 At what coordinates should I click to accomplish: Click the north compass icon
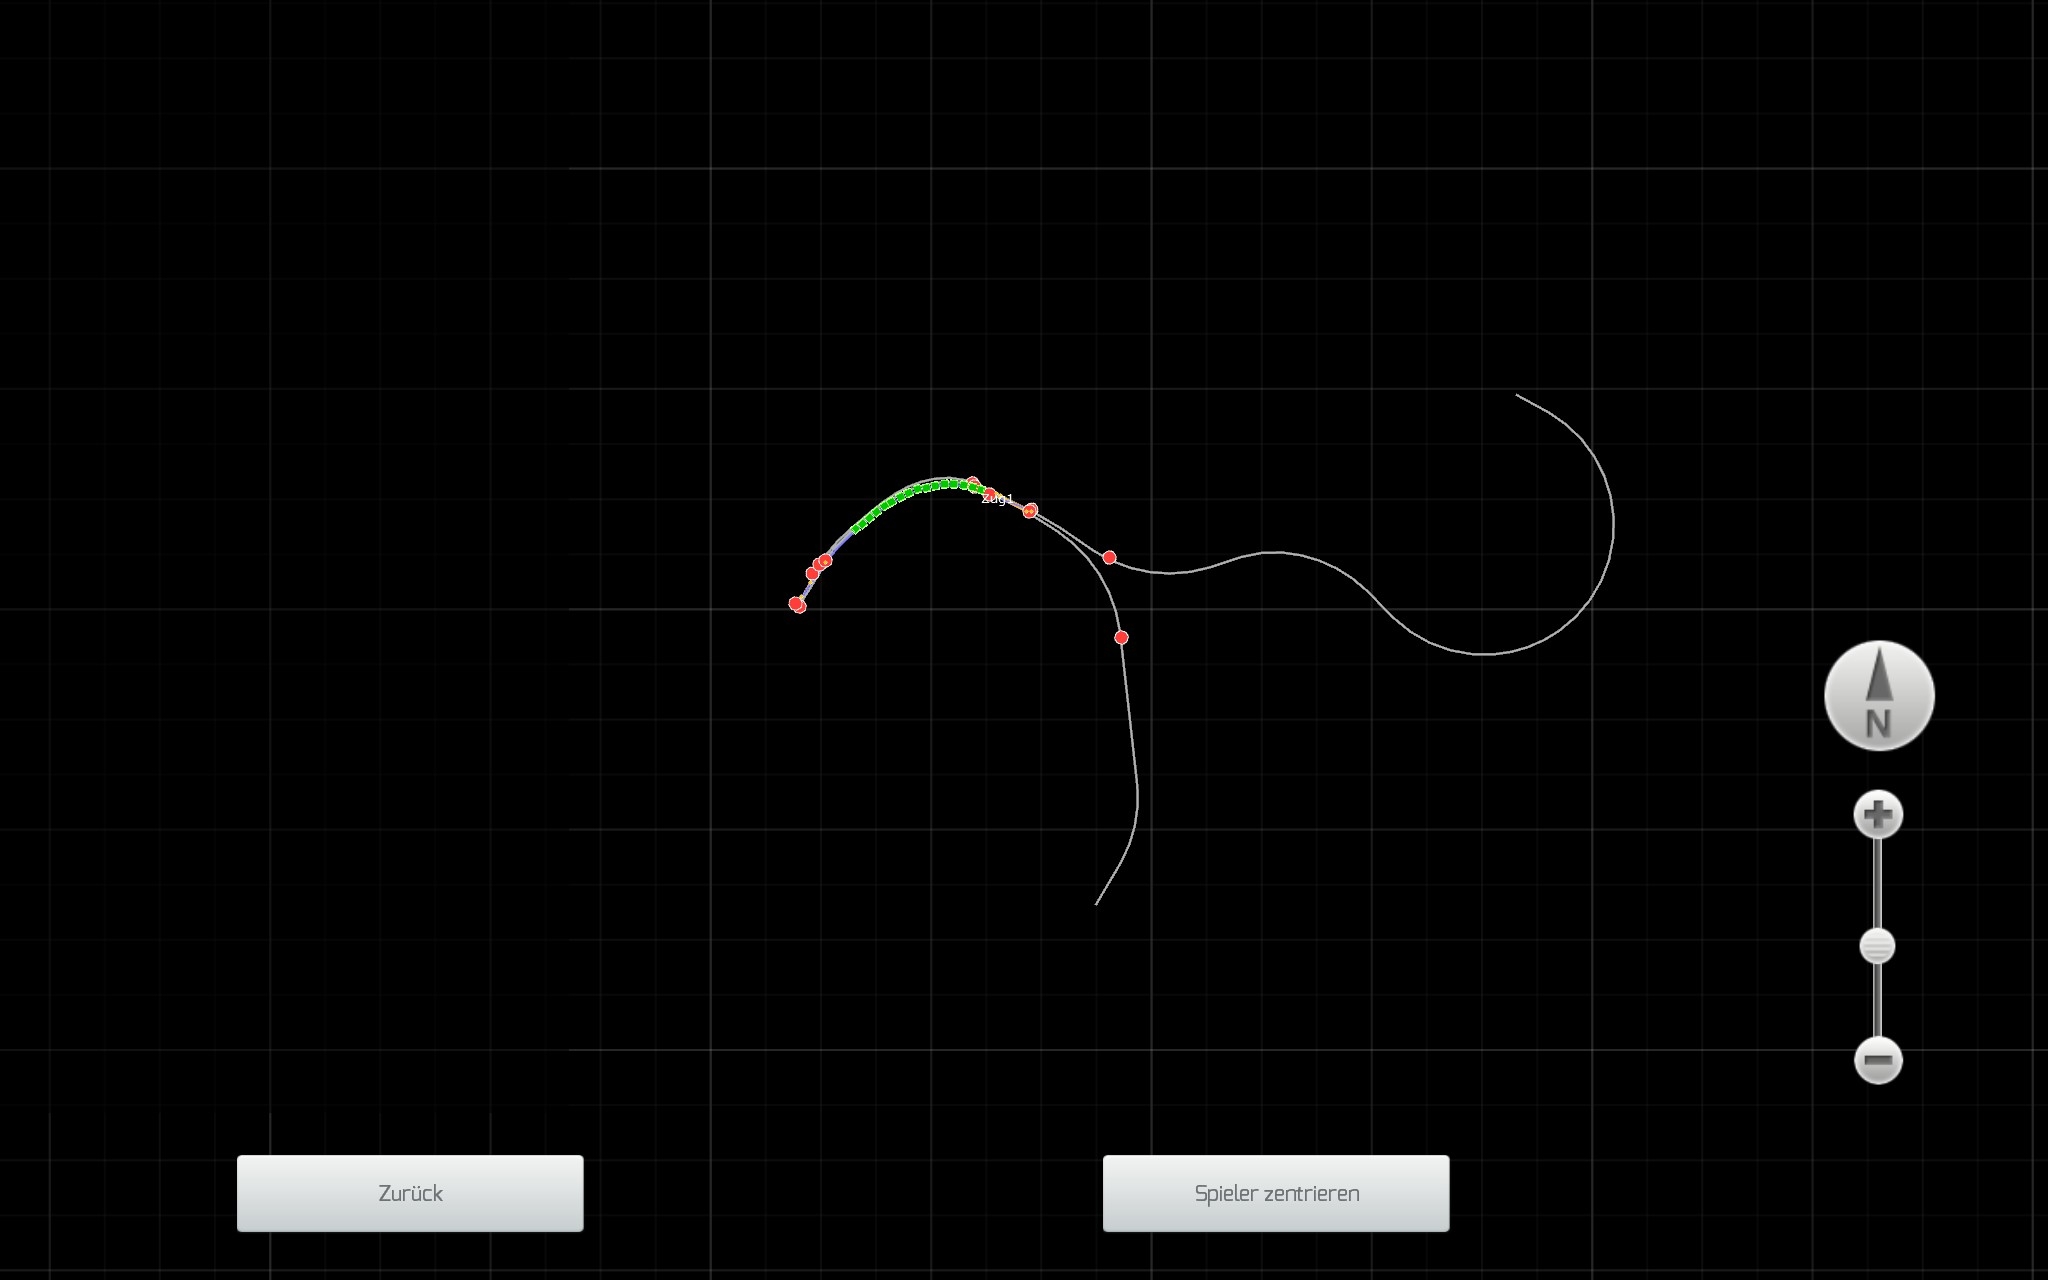click(x=1879, y=696)
